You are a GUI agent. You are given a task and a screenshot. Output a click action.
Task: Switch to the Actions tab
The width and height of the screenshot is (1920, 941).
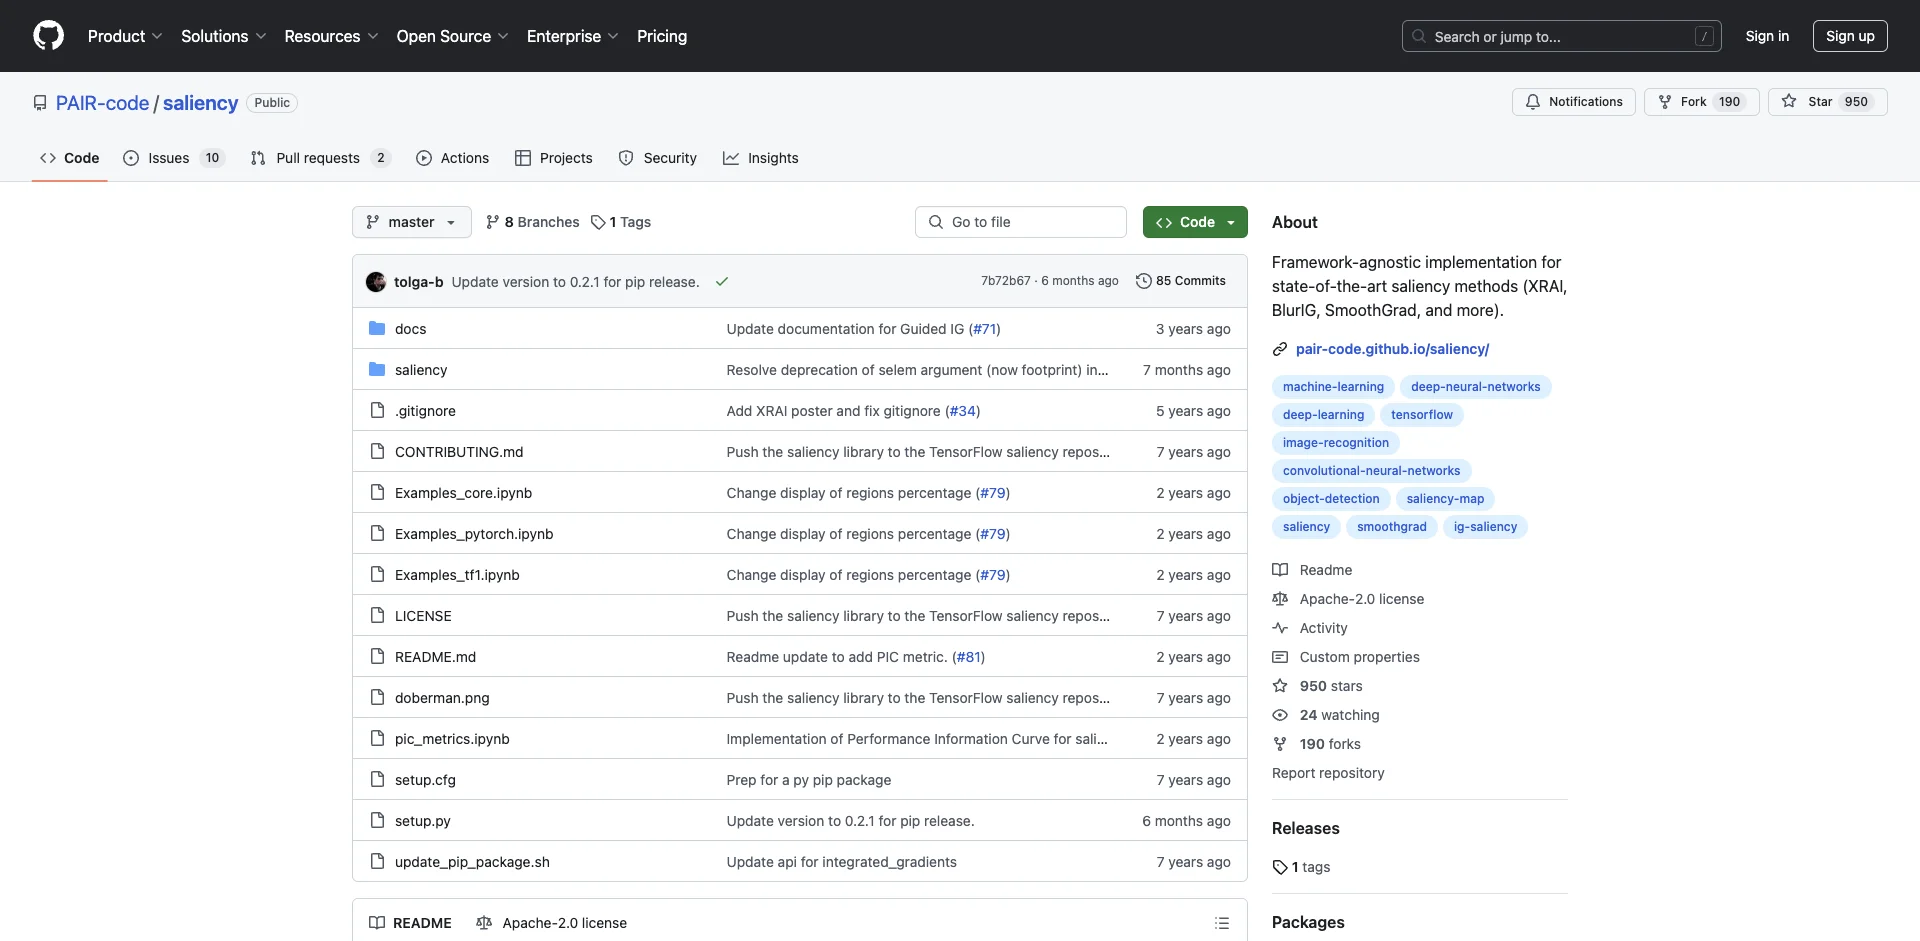453,158
